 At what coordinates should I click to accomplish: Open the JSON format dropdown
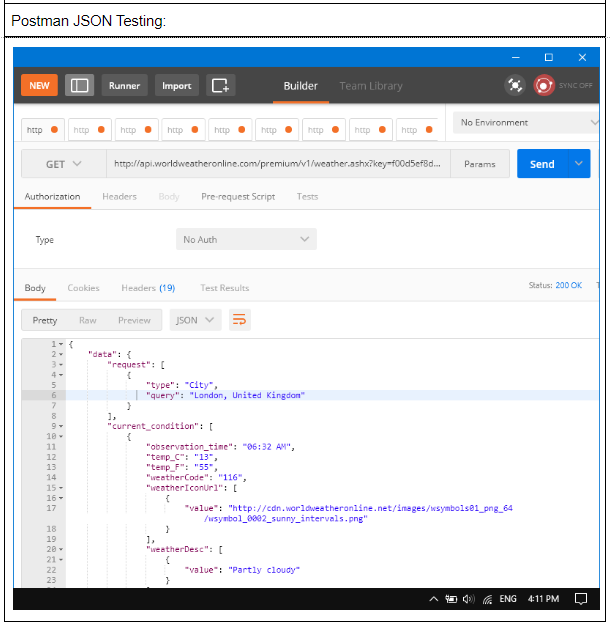click(x=195, y=320)
